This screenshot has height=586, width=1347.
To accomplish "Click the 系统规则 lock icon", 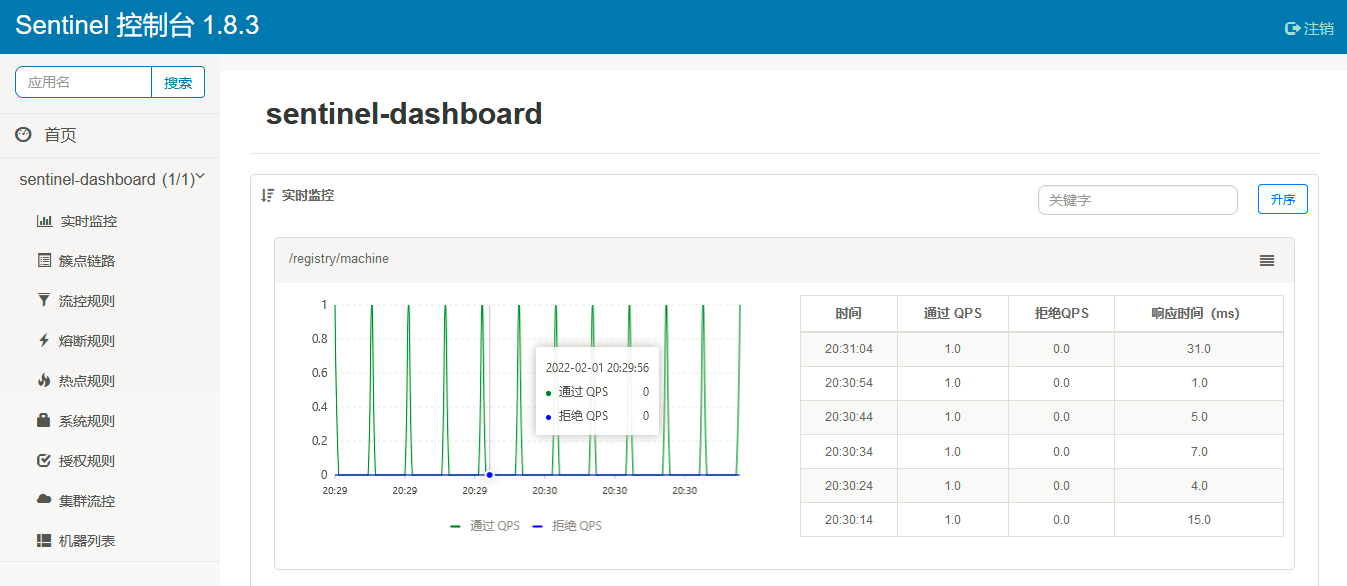I will click(44, 420).
